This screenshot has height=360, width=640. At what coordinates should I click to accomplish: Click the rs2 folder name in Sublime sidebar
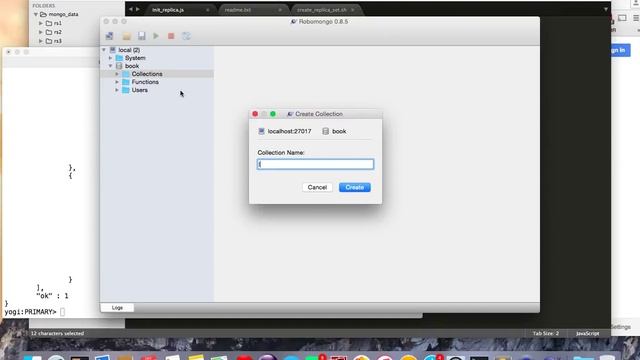(58, 32)
